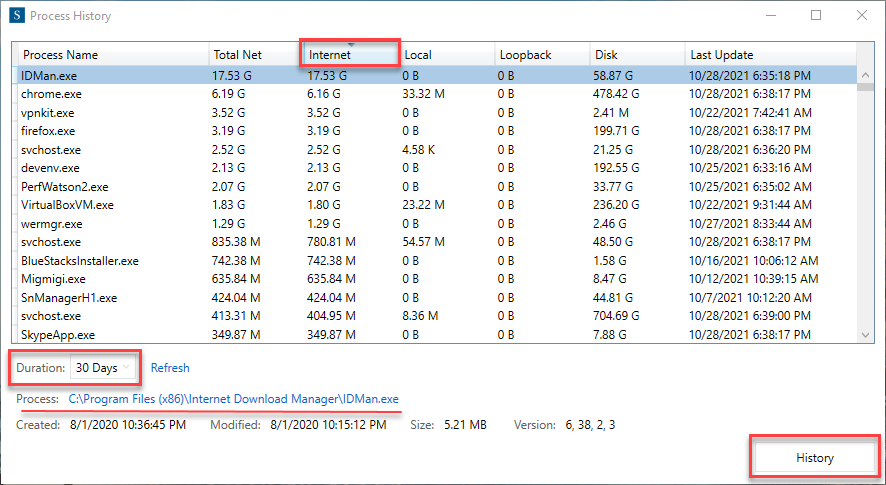Click the 704.69 G disk cell
Viewport: 886px width, 485px height.
[616, 316]
